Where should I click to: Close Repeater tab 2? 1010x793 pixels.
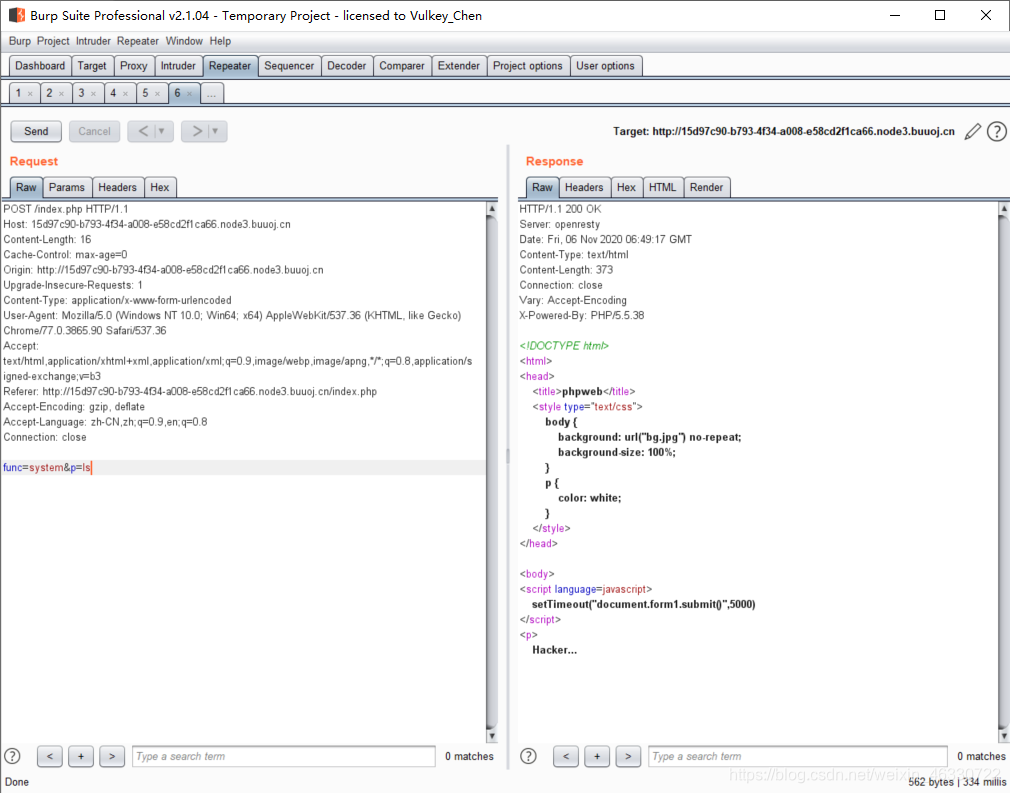[61, 94]
